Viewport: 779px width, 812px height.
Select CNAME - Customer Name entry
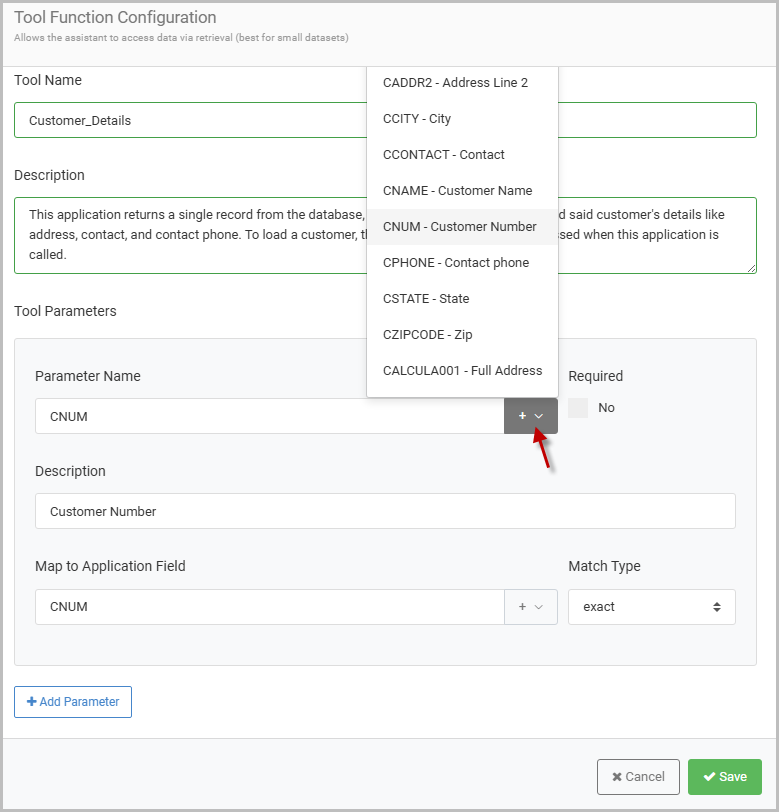[457, 191]
